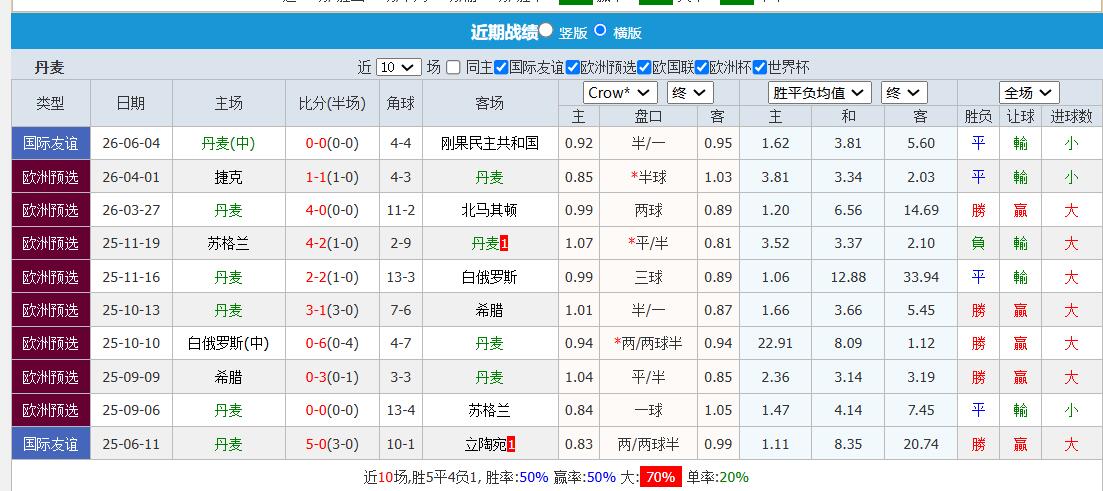Image resolution: width=1103 pixels, height=491 pixels.
Task: Click the result 負 on 25-11-19 row
Action: [978, 244]
